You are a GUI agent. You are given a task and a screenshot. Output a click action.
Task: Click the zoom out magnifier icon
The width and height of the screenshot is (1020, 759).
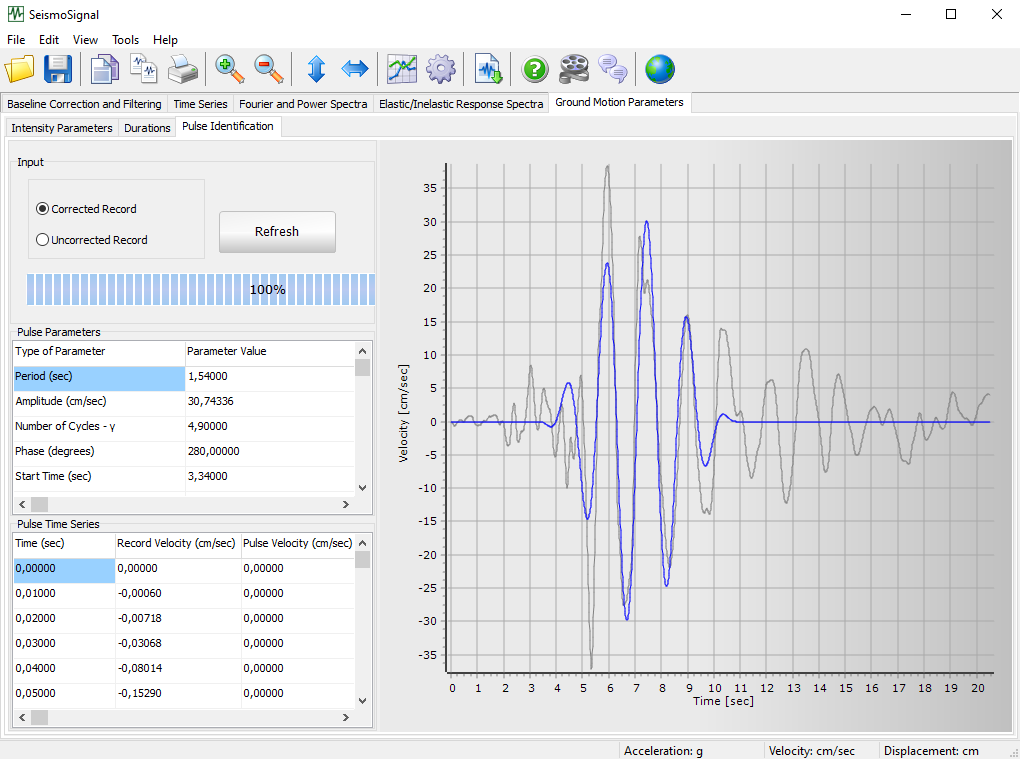(268, 69)
